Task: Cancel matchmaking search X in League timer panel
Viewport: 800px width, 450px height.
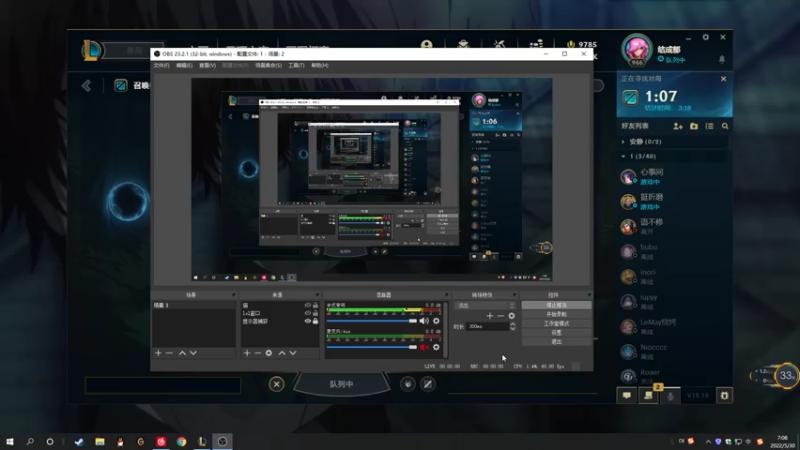Action: [723, 79]
